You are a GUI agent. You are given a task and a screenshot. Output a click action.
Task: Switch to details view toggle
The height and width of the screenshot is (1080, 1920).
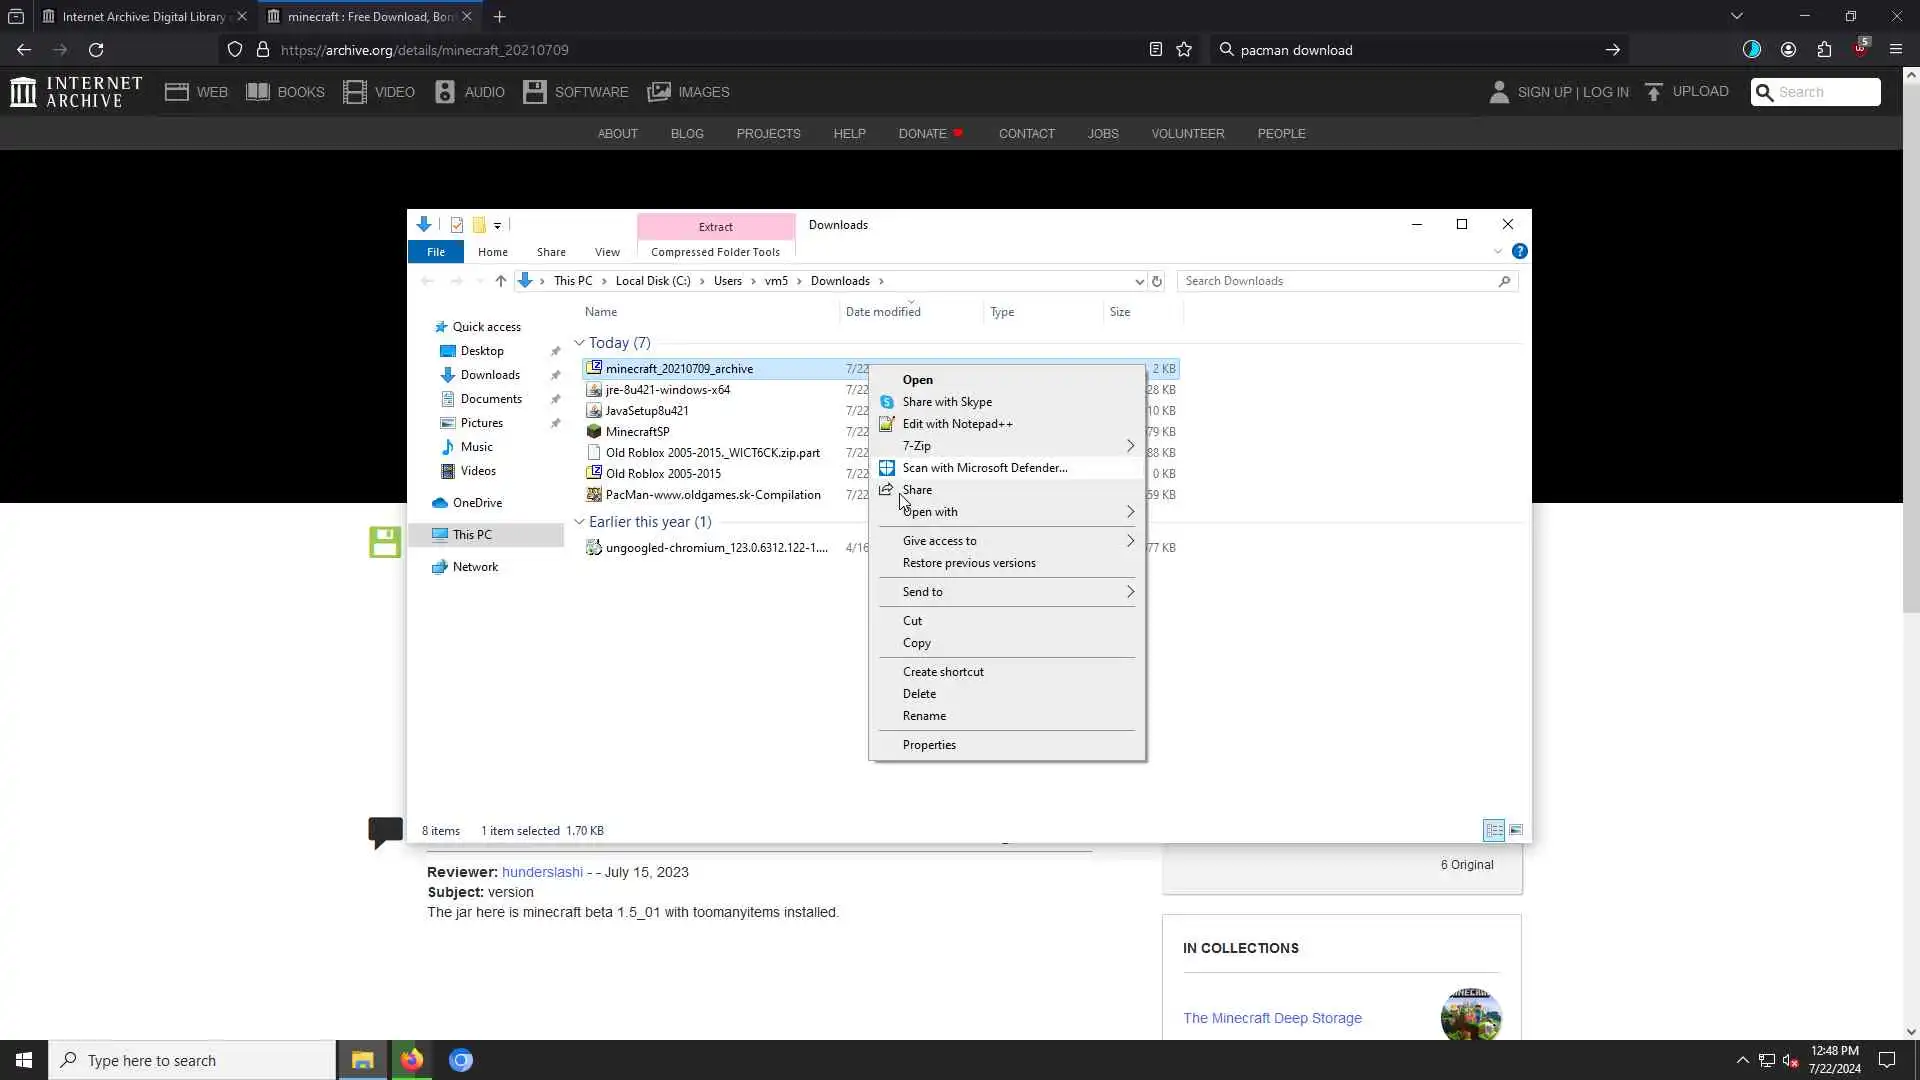(1494, 830)
